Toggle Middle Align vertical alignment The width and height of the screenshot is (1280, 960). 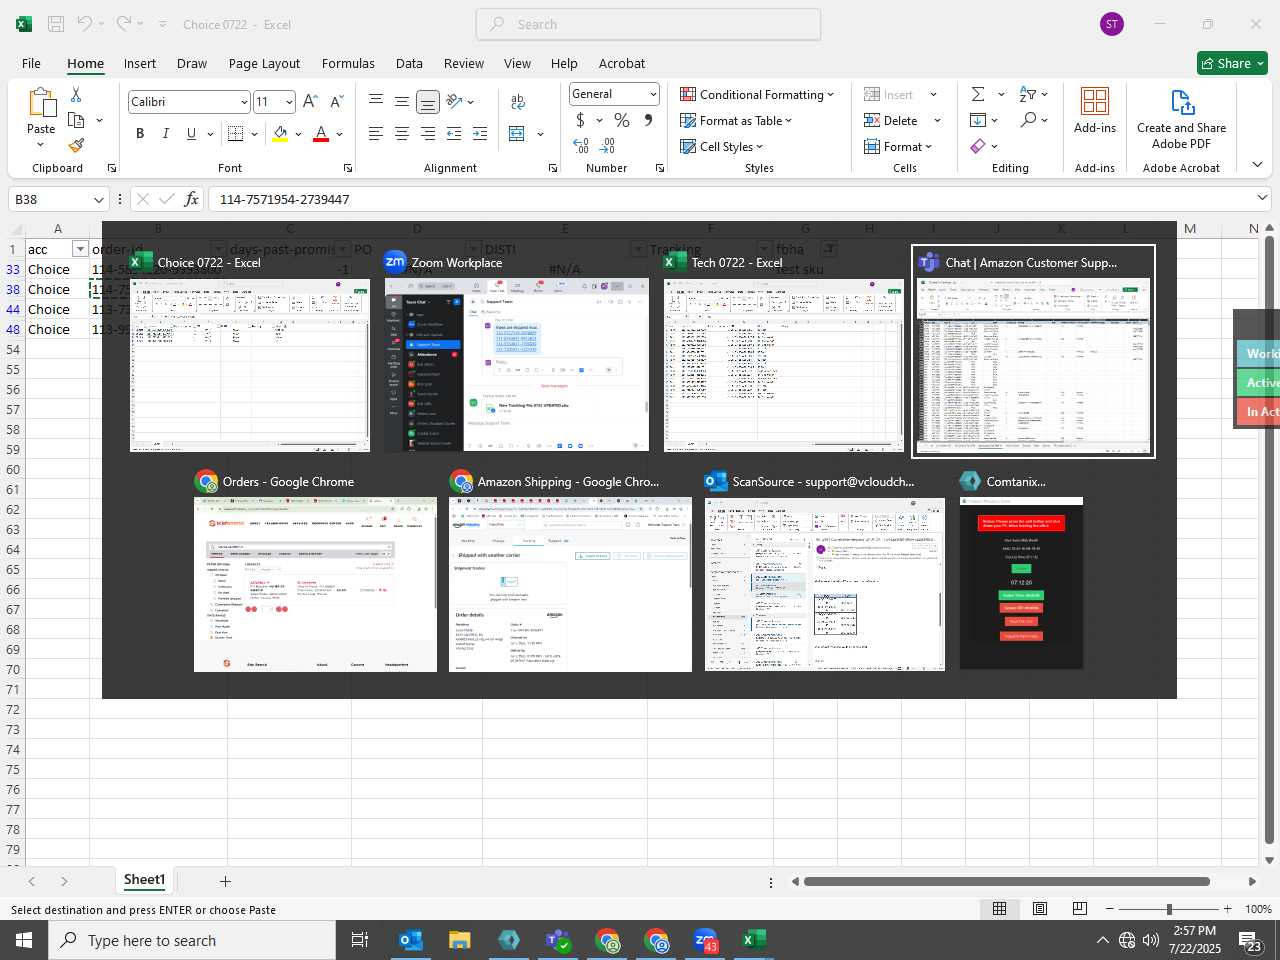[401, 102]
